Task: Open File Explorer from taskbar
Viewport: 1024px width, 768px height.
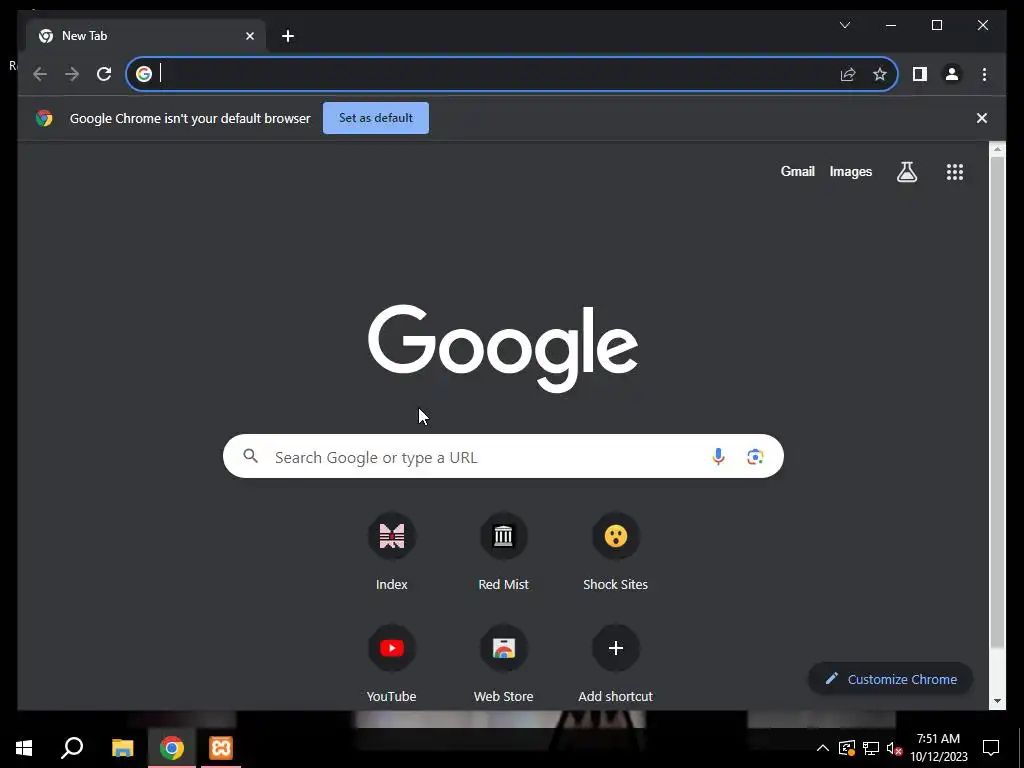Action: pyautogui.click(x=122, y=748)
